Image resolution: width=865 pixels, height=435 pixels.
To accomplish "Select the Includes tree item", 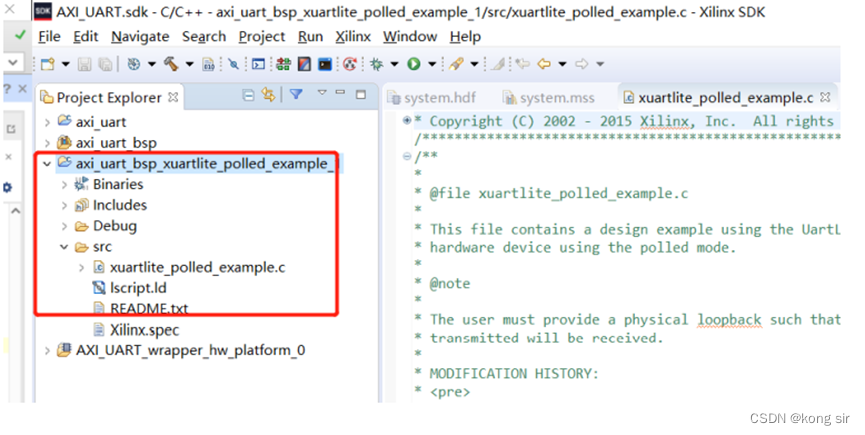I will point(111,205).
